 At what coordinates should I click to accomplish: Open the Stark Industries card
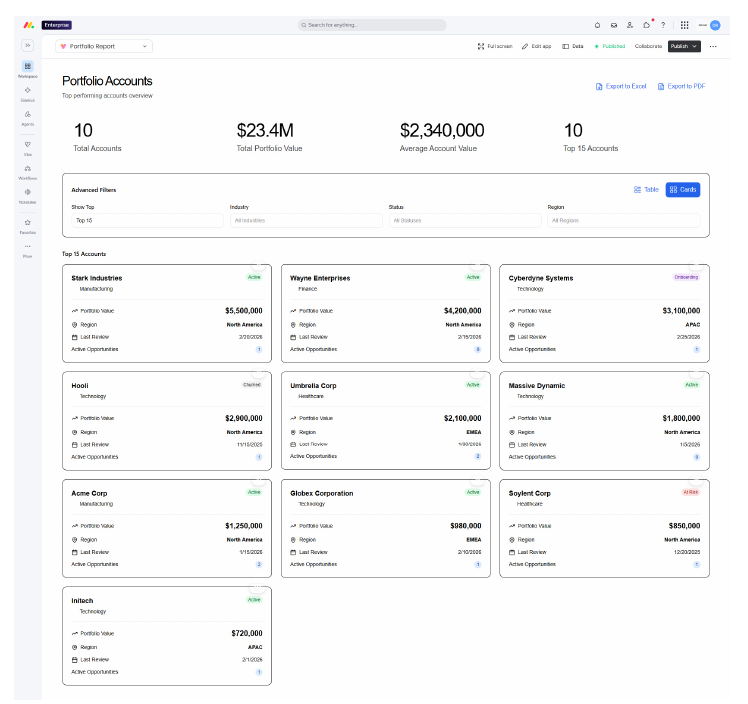coord(167,313)
